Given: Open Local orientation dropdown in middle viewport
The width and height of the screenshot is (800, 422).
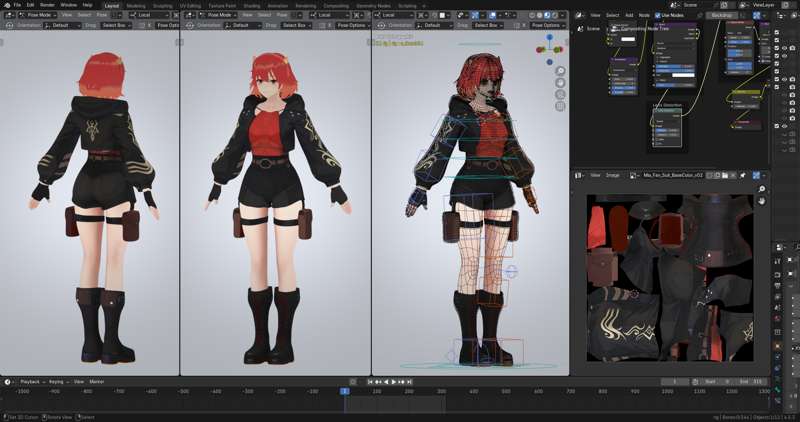Looking at the screenshot, I should [330, 15].
